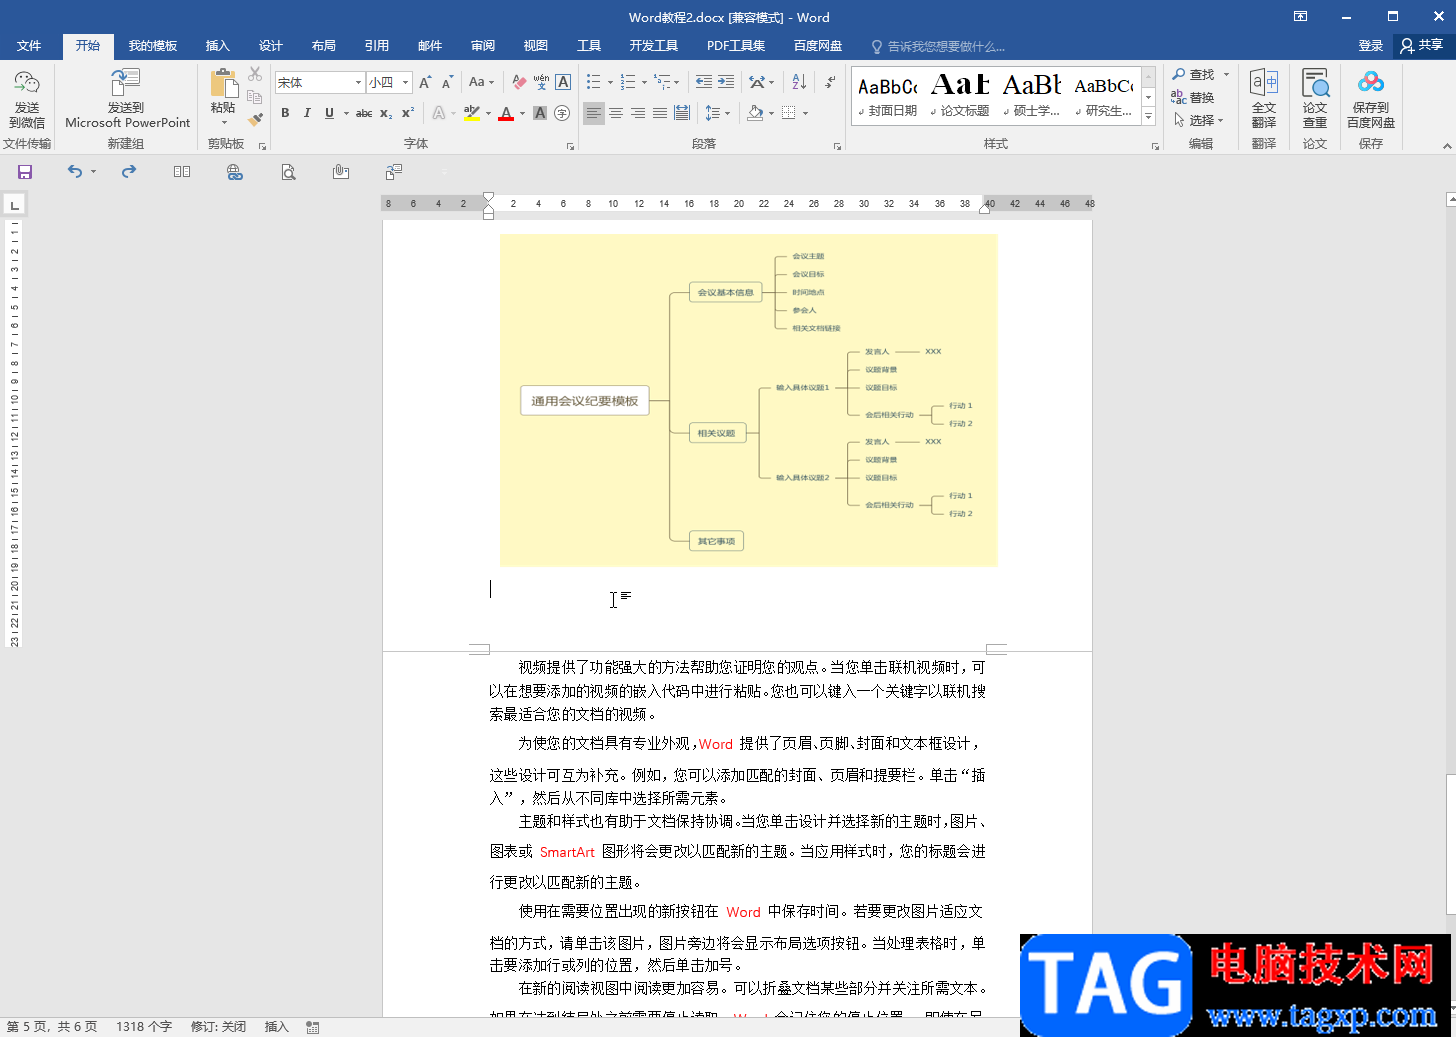Click the word count 1318 个字 in status bar

click(x=144, y=1027)
